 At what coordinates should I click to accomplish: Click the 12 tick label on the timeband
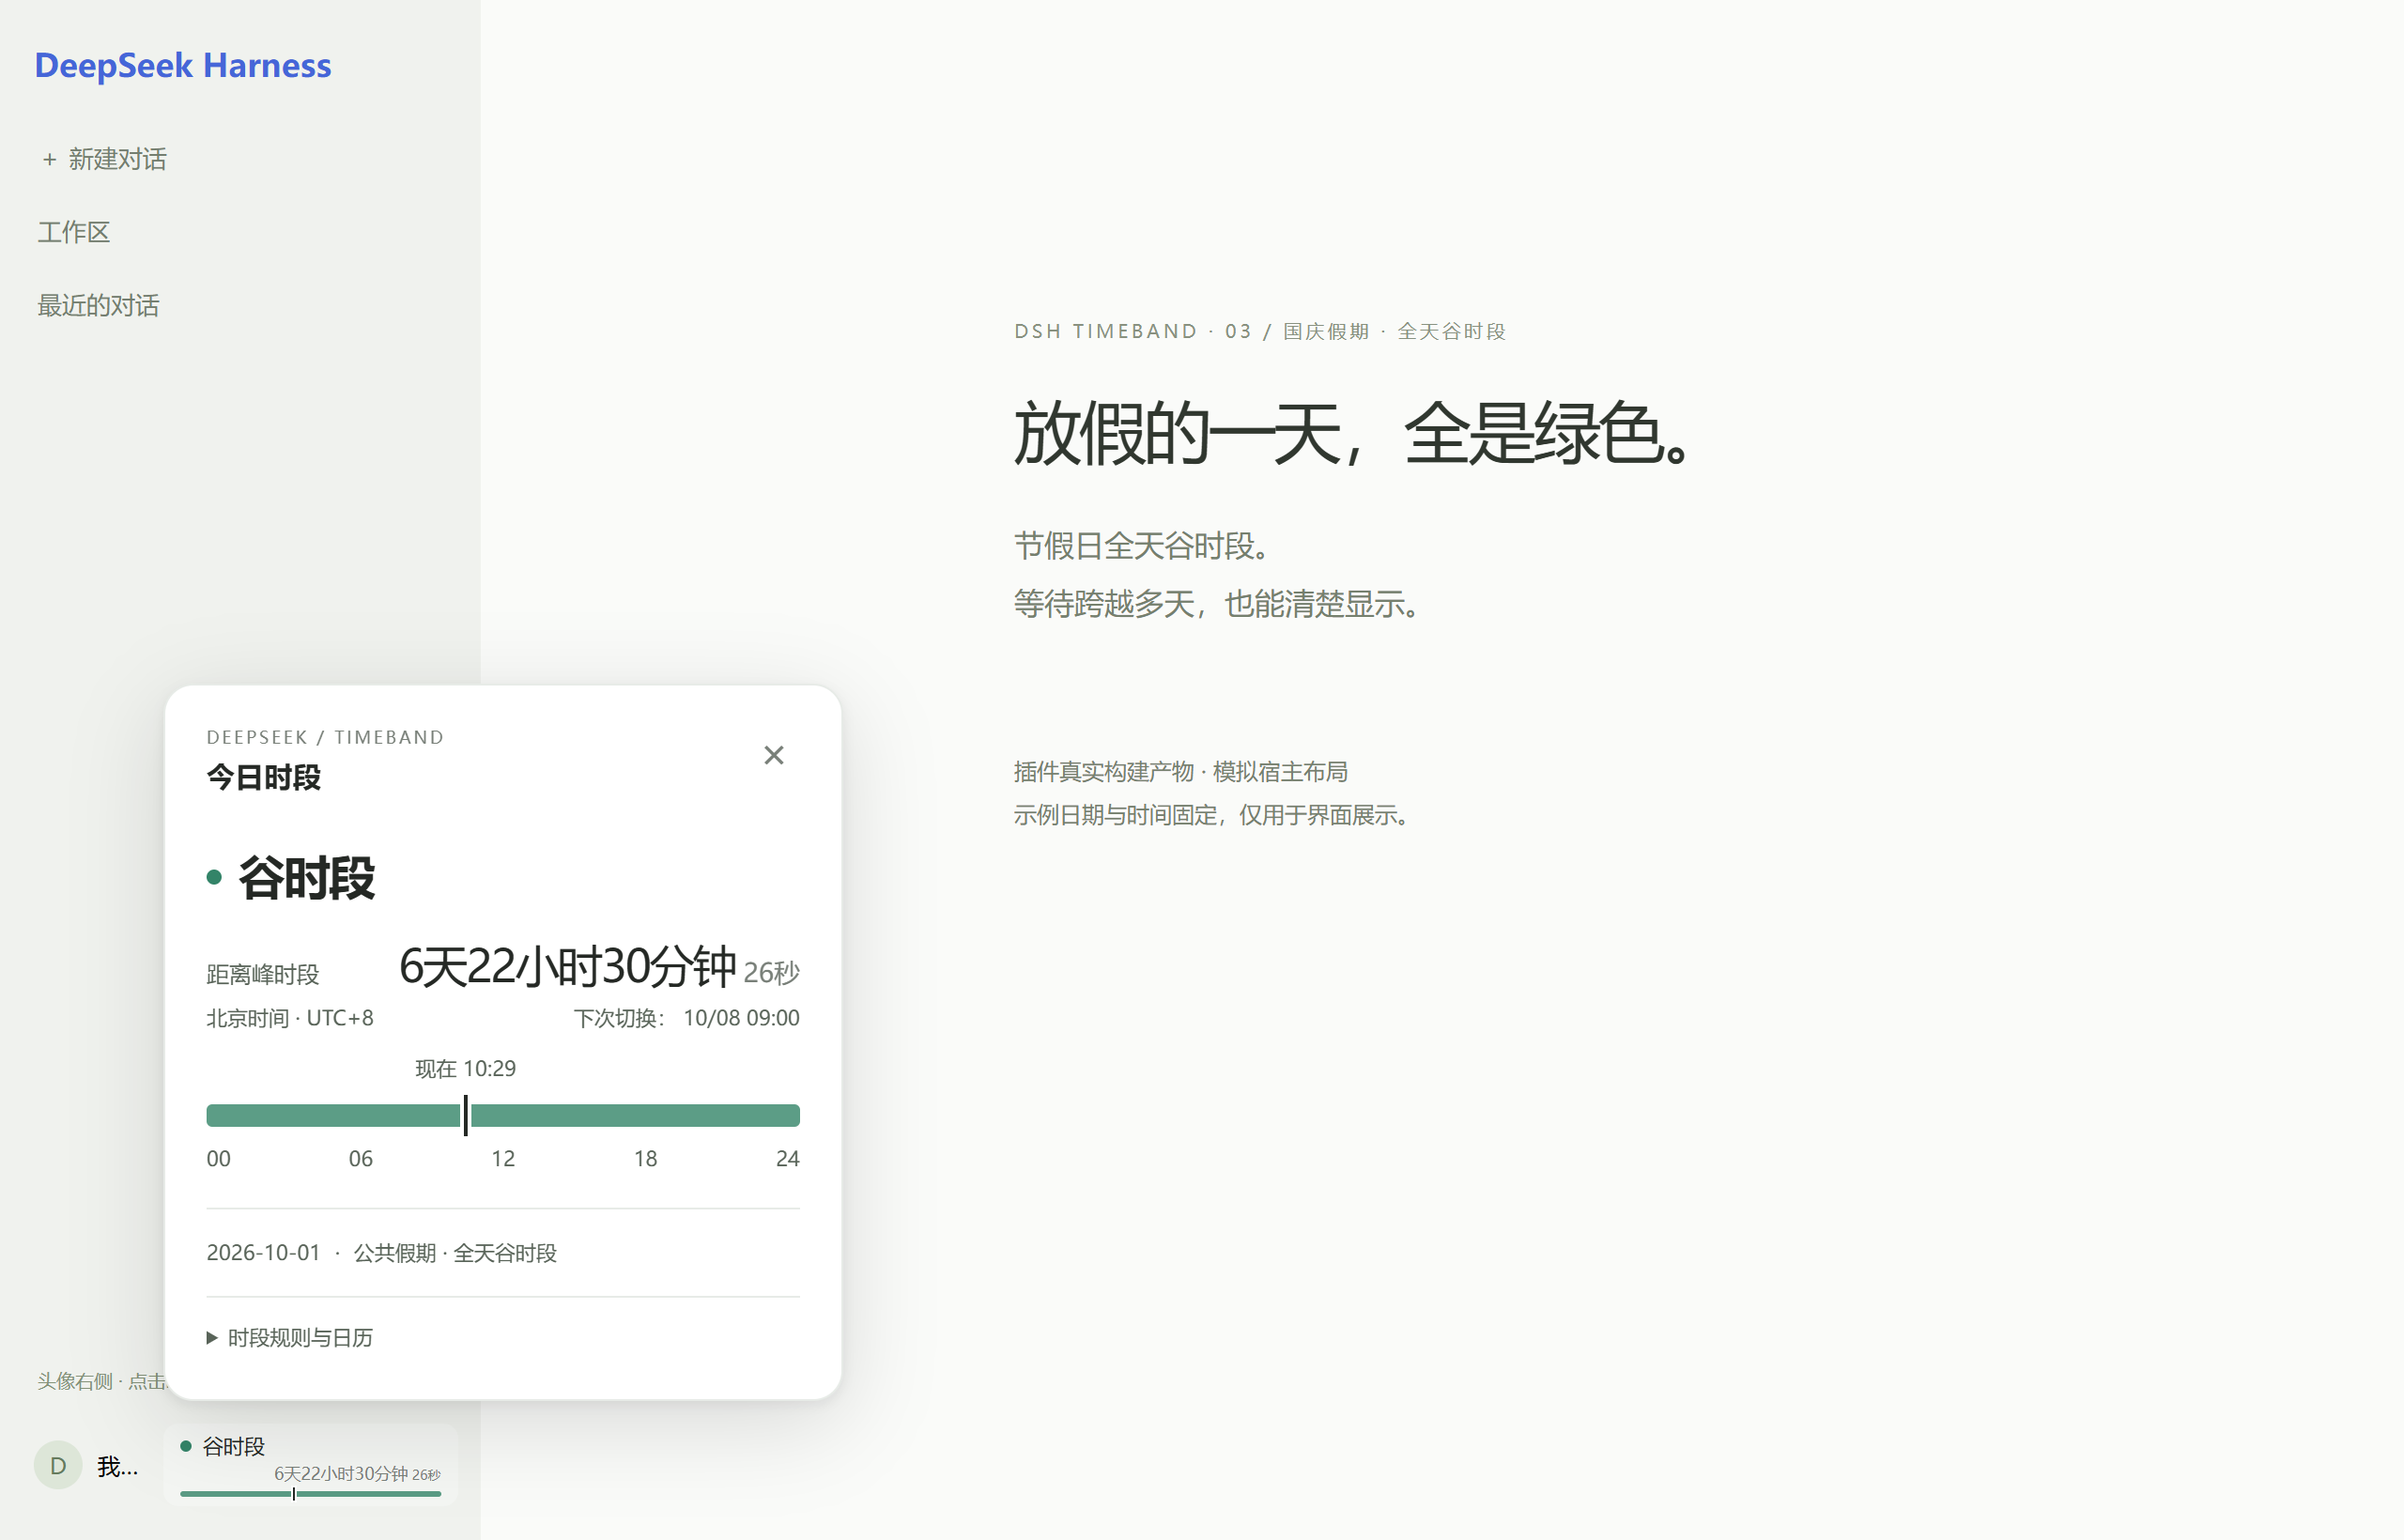pos(503,1158)
